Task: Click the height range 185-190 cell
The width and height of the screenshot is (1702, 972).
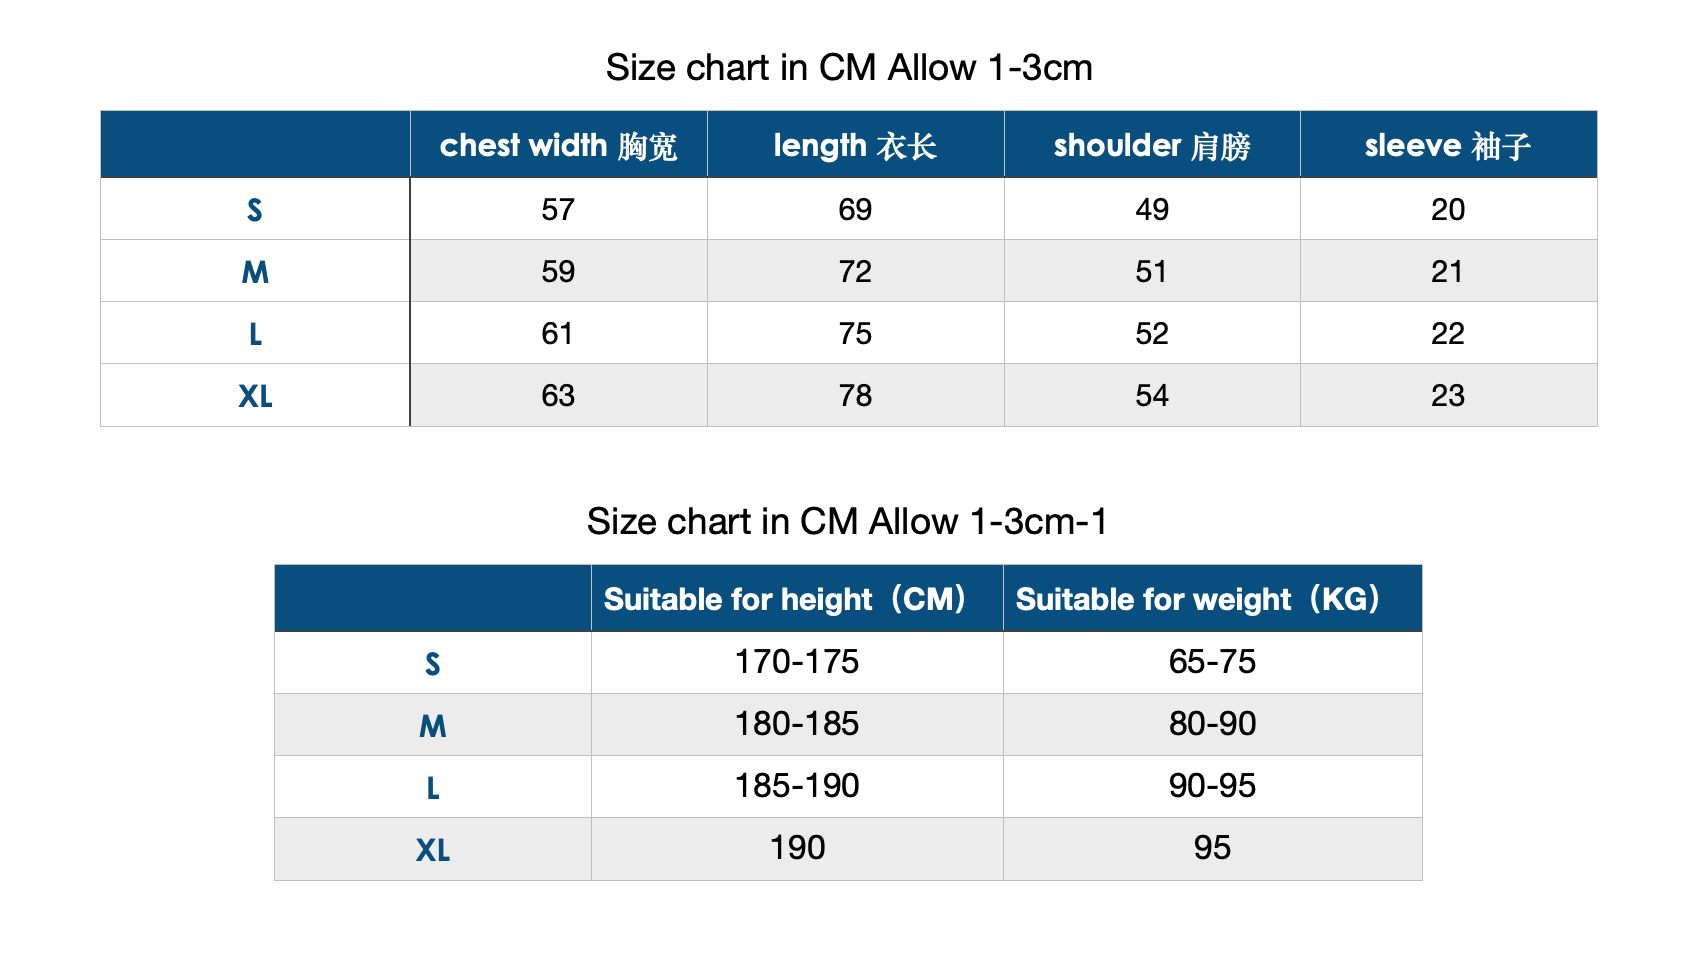Action: tap(796, 786)
